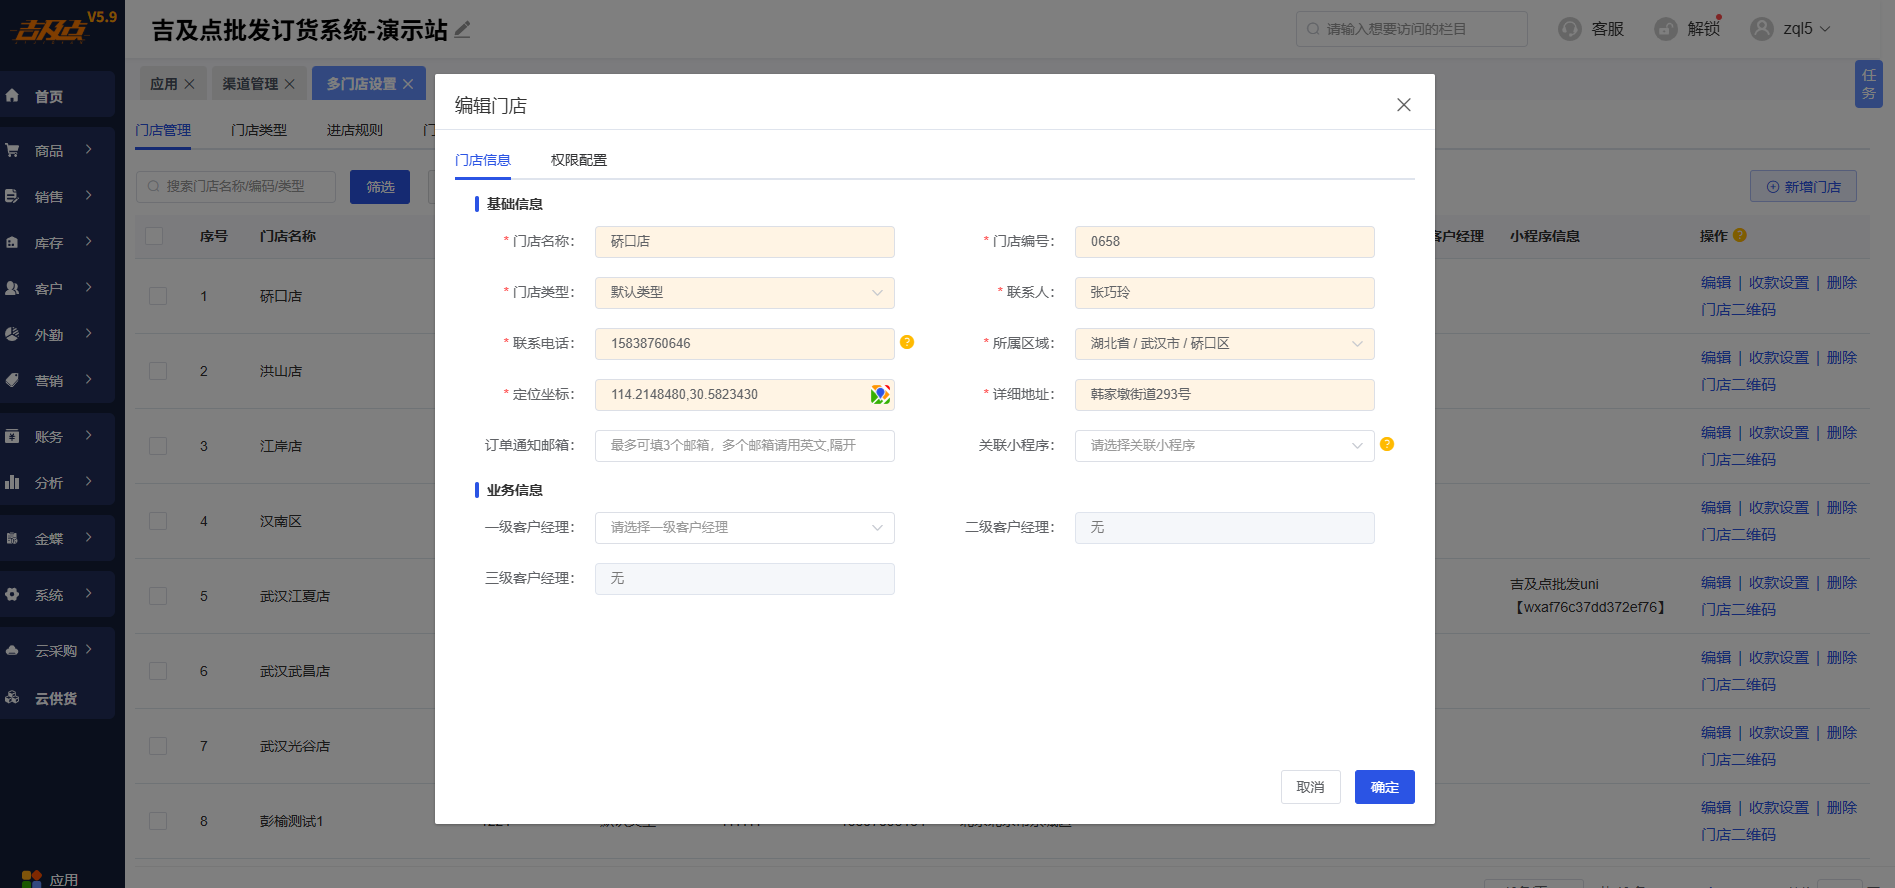This screenshot has width=1895, height=888.
Task: Click the 金蝶 icon in sidebar
Action: [x=13, y=538]
